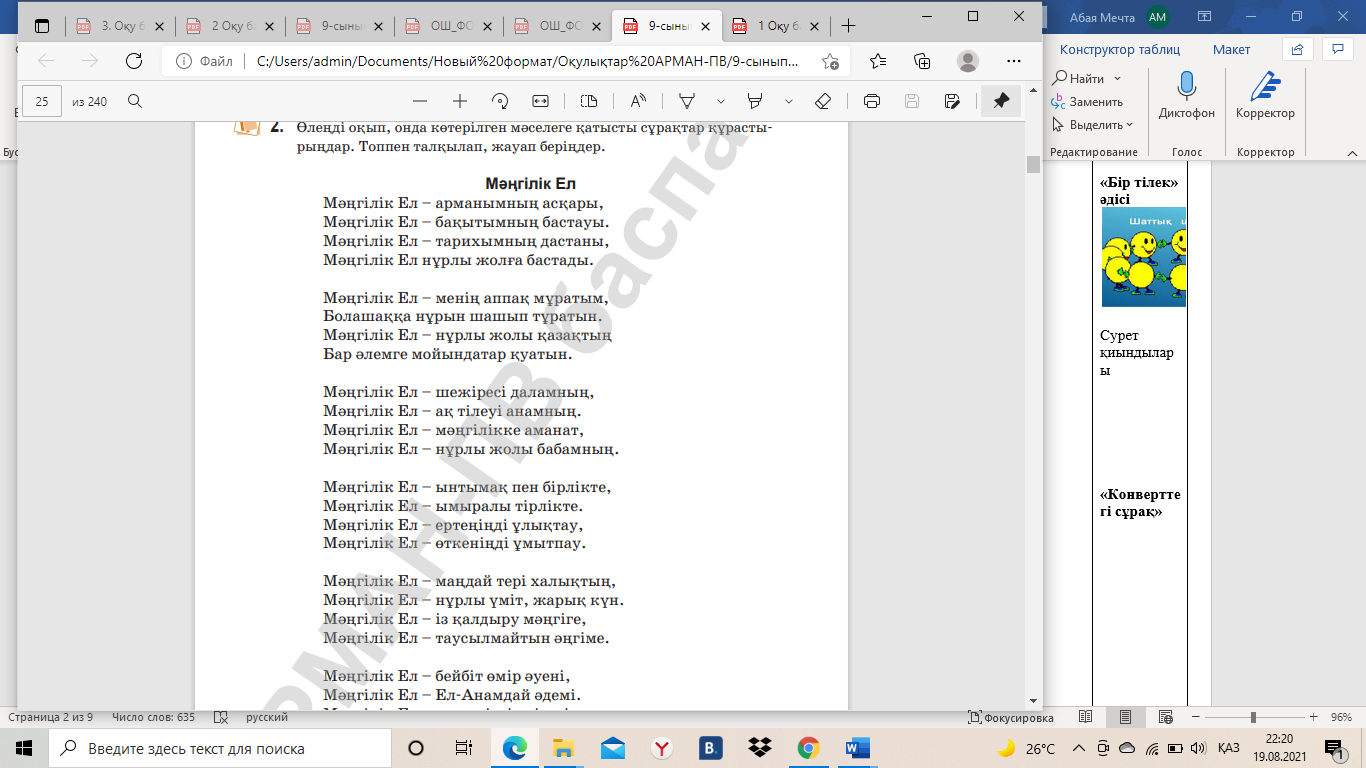Unpin the PDF toolbar
Viewport: 1366px width, 768px height.
point(1001,101)
